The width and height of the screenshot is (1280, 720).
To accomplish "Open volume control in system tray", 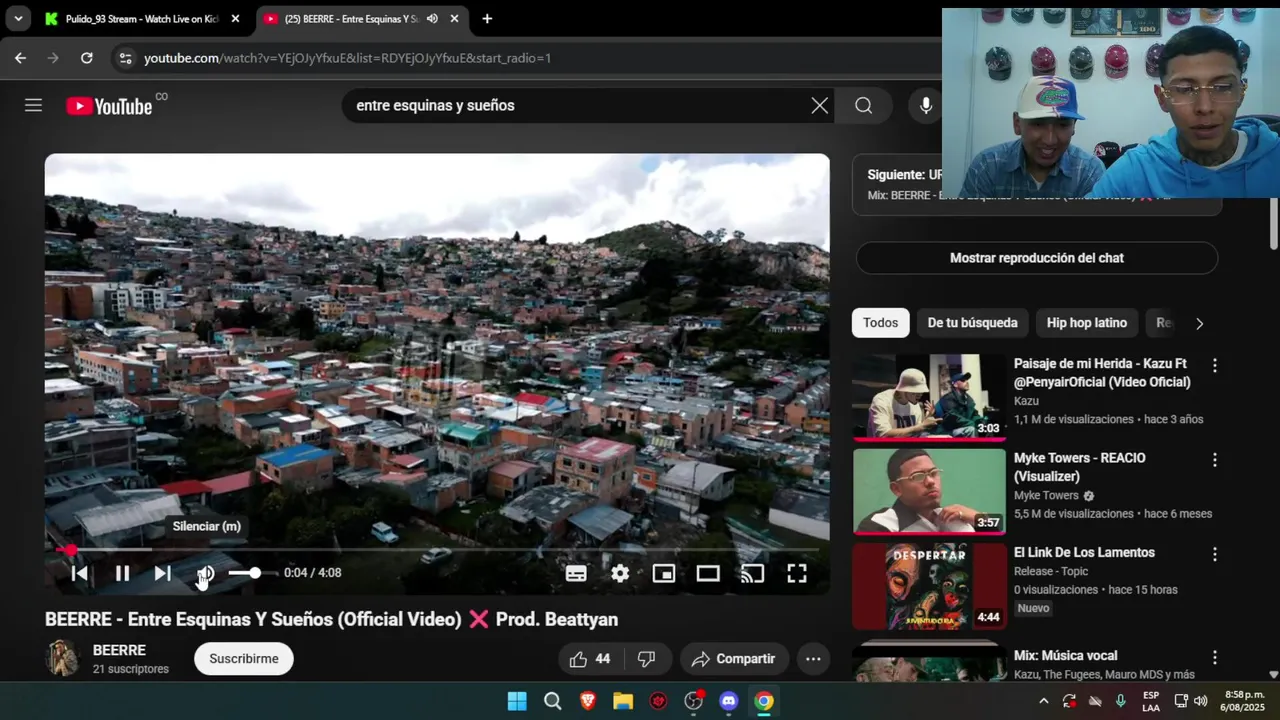I will (1200, 701).
